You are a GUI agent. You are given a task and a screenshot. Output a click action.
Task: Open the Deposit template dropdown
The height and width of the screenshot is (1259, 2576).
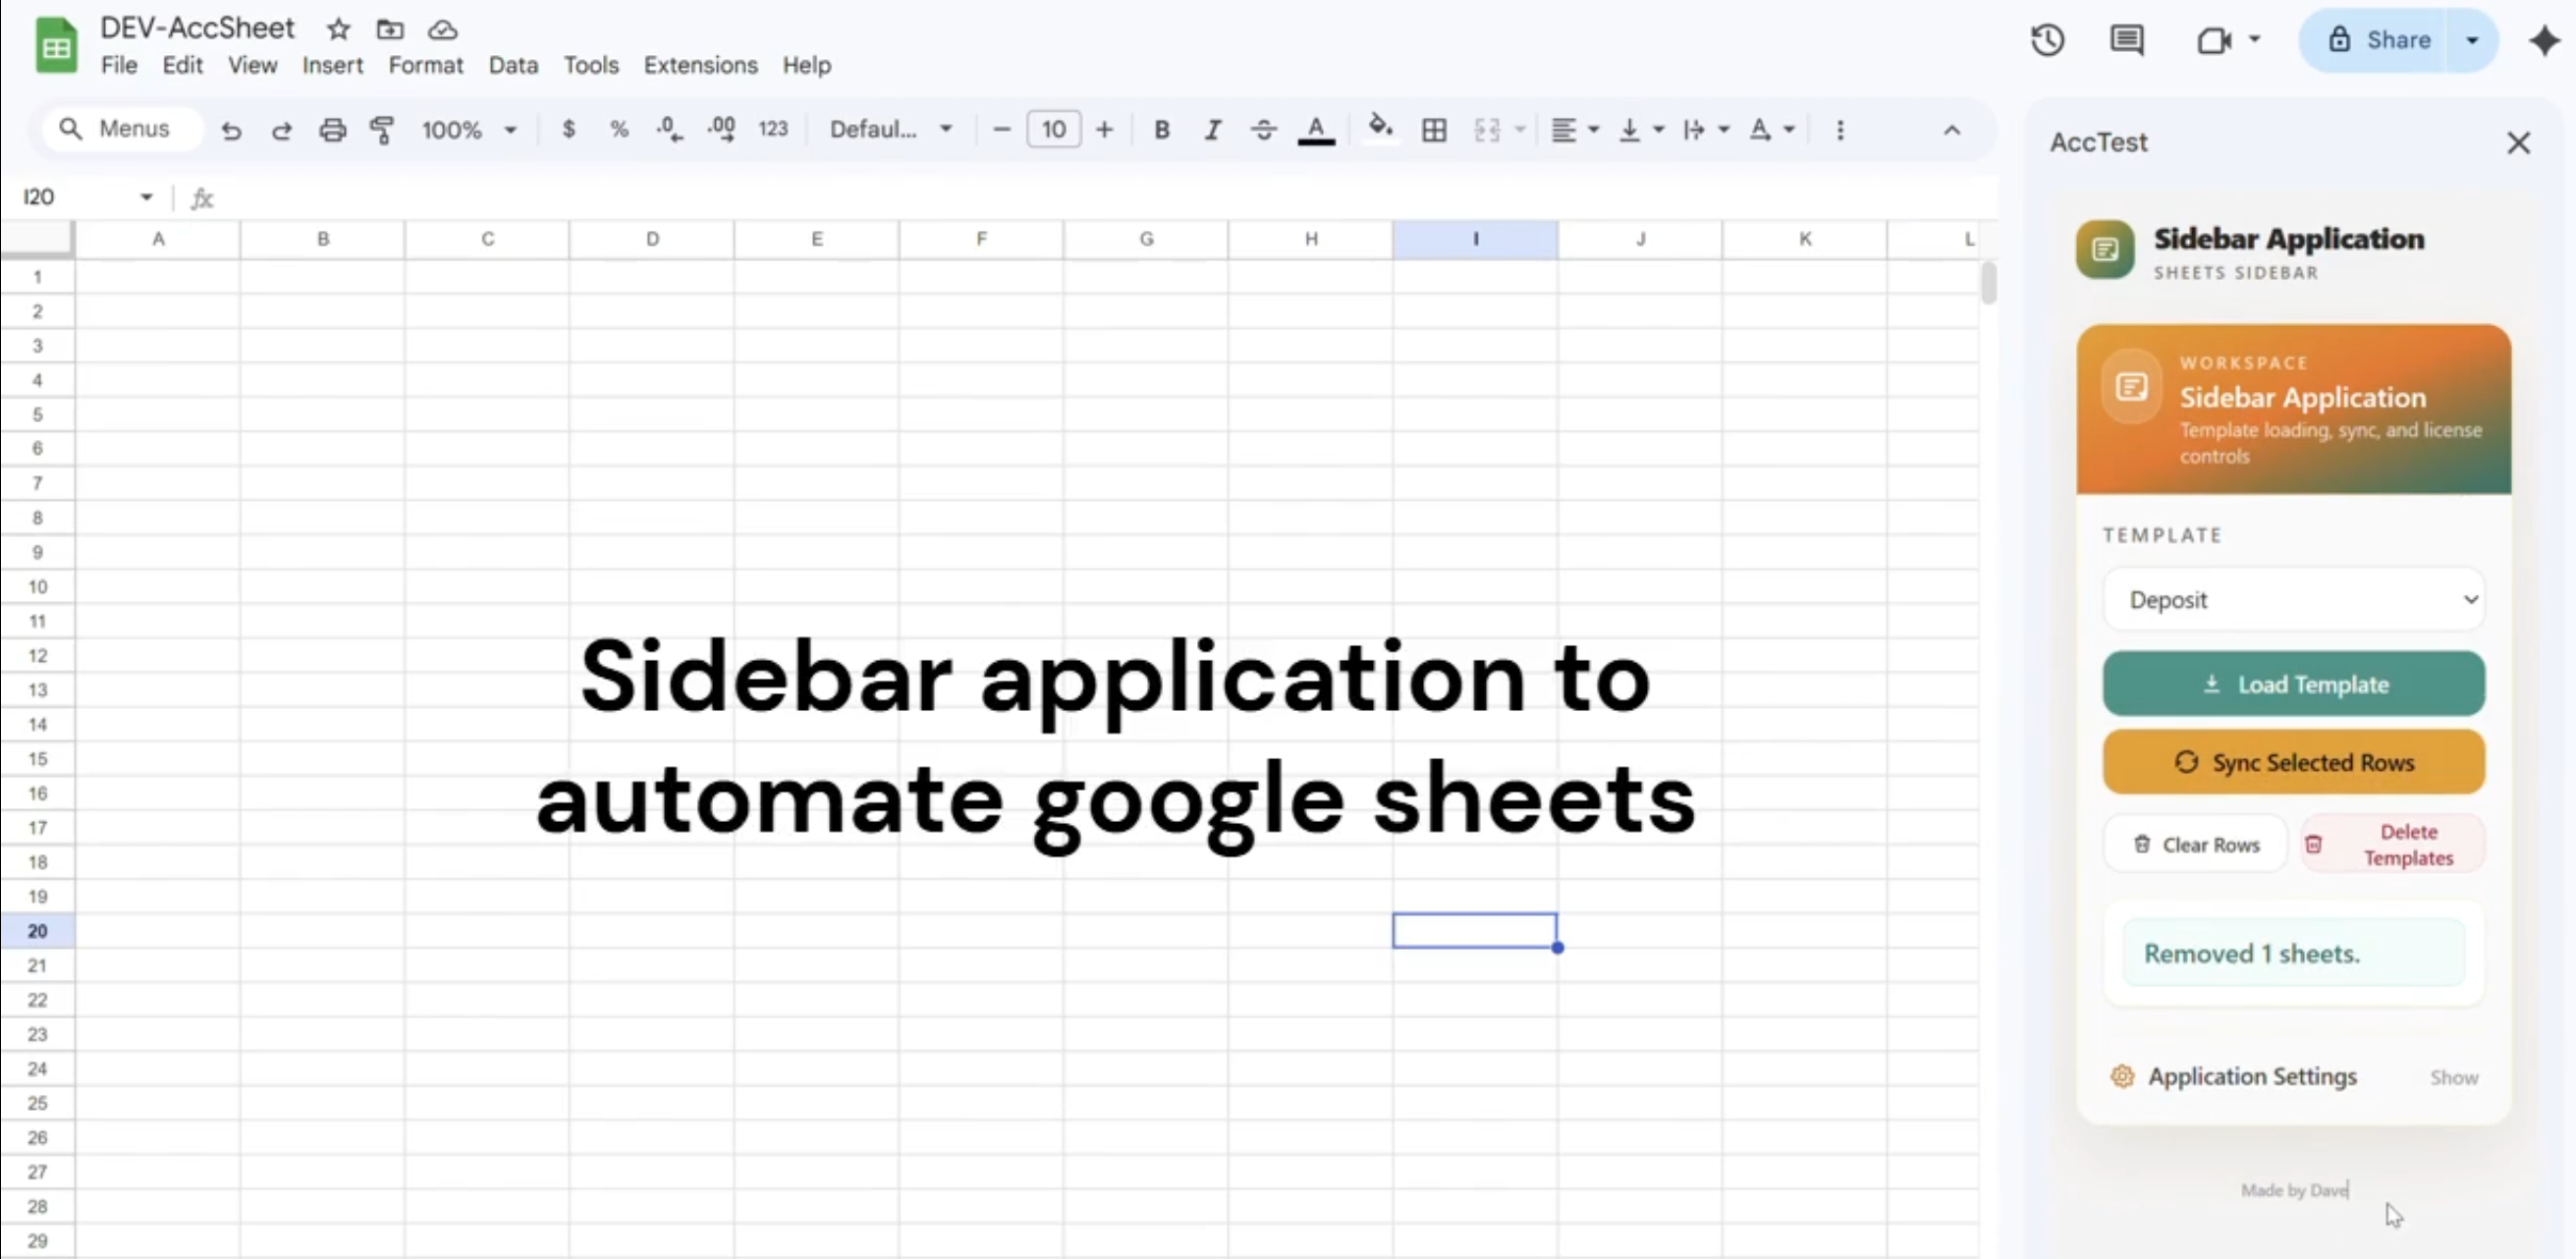pos(2293,600)
